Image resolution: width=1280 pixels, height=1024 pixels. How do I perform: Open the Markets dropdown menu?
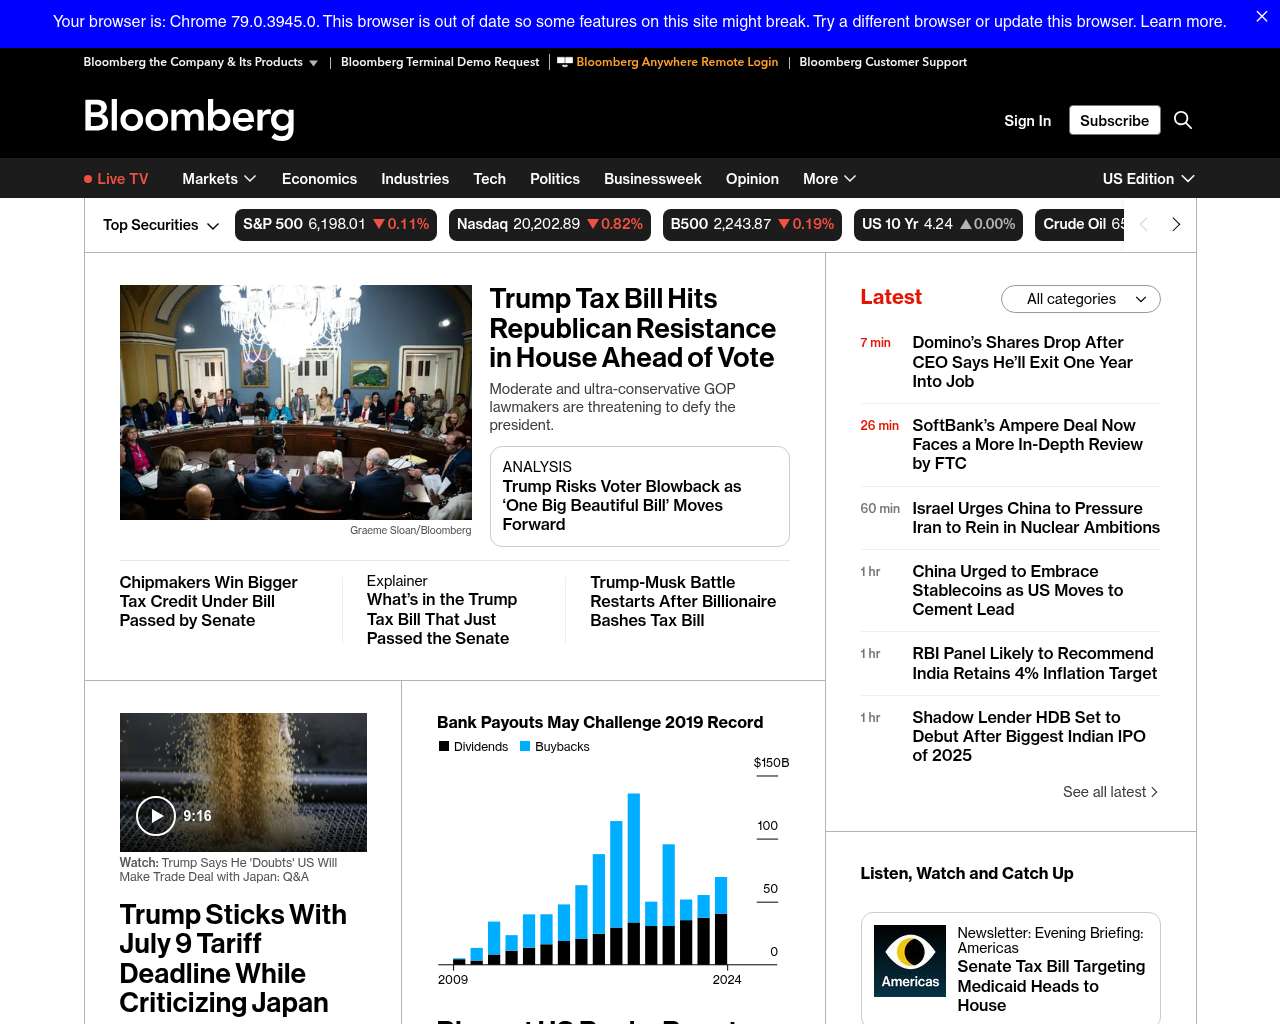coord(219,179)
